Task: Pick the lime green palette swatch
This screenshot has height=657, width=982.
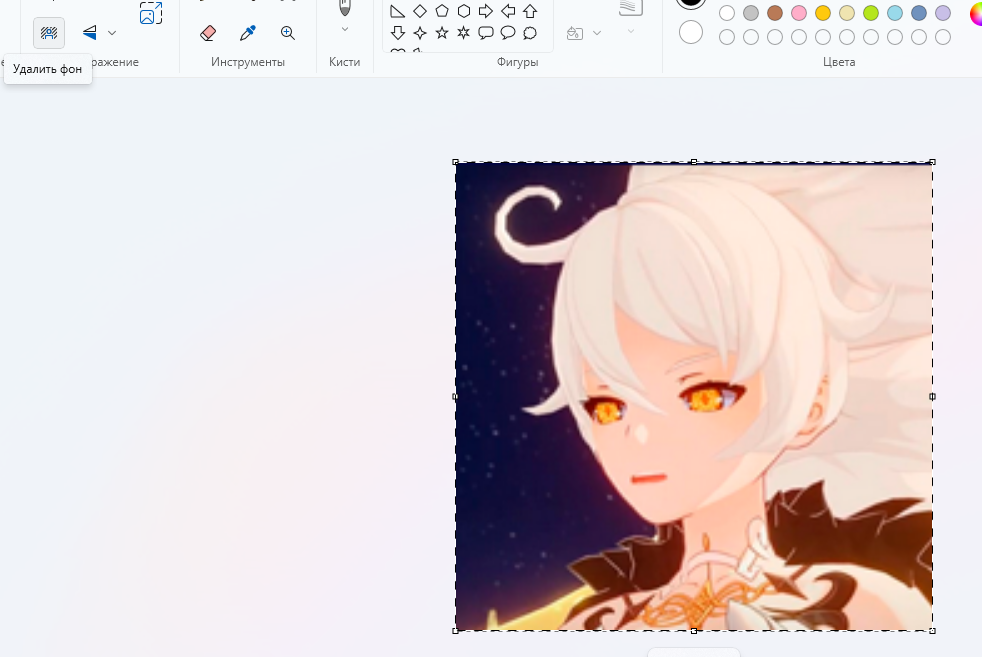Action: [x=871, y=13]
